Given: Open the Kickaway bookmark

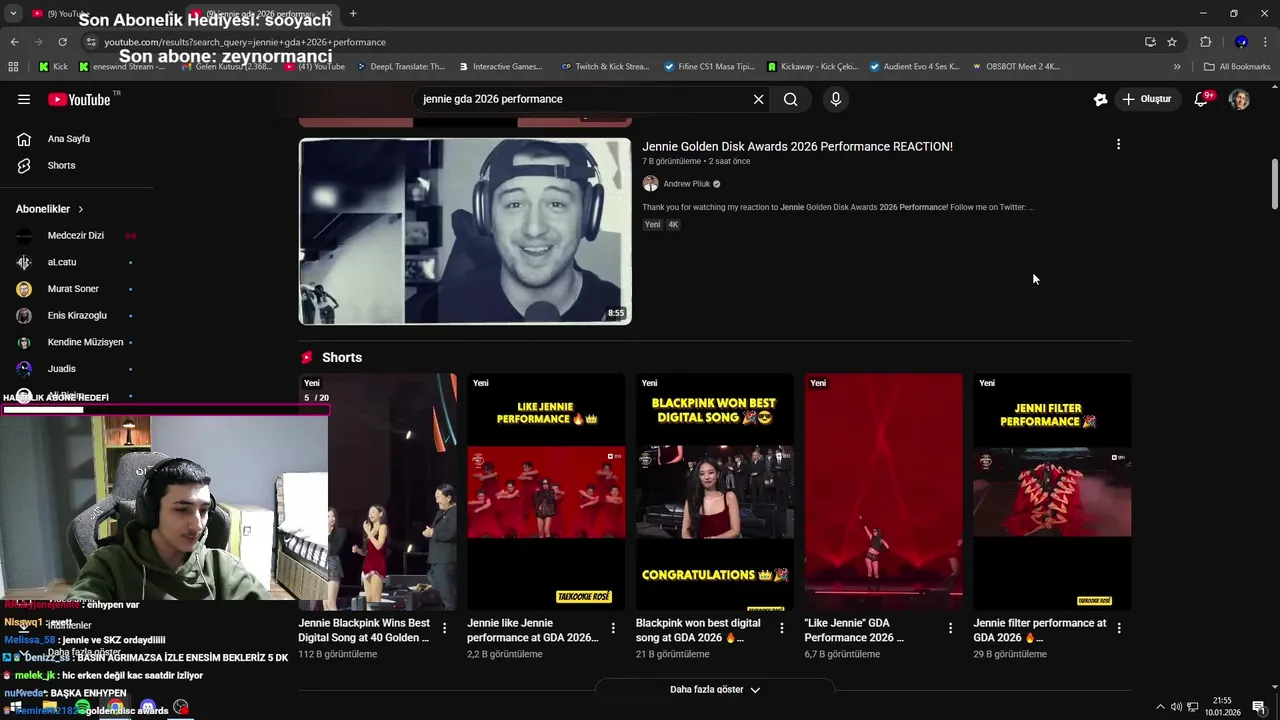Looking at the screenshot, I should [813, 67].
